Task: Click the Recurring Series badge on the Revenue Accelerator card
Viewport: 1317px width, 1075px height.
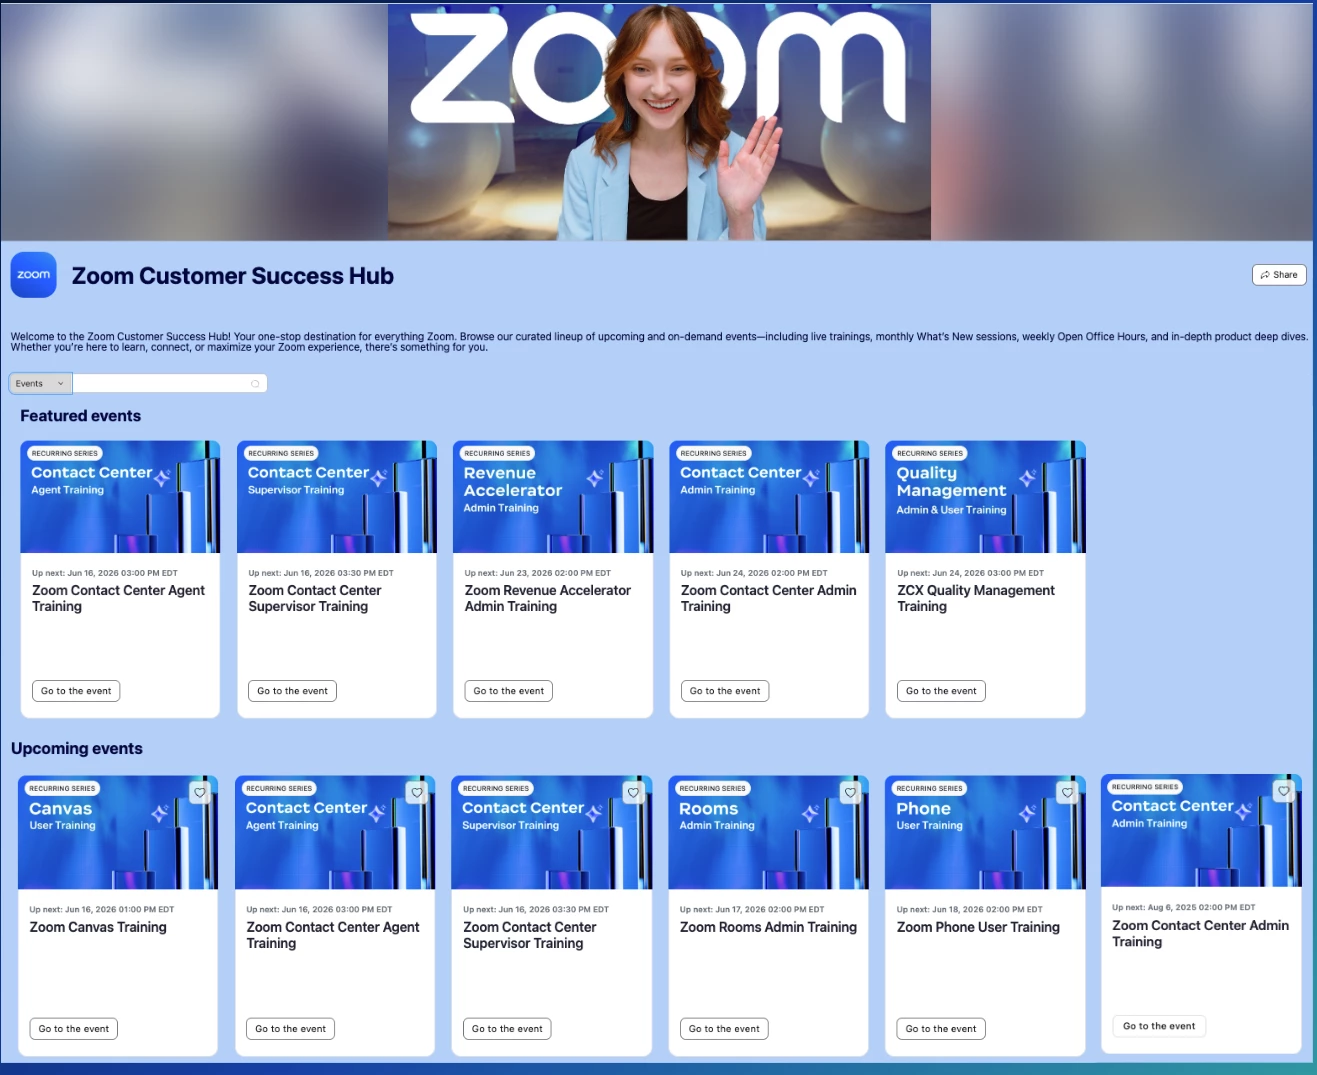Action: click(x=498, y=454)
